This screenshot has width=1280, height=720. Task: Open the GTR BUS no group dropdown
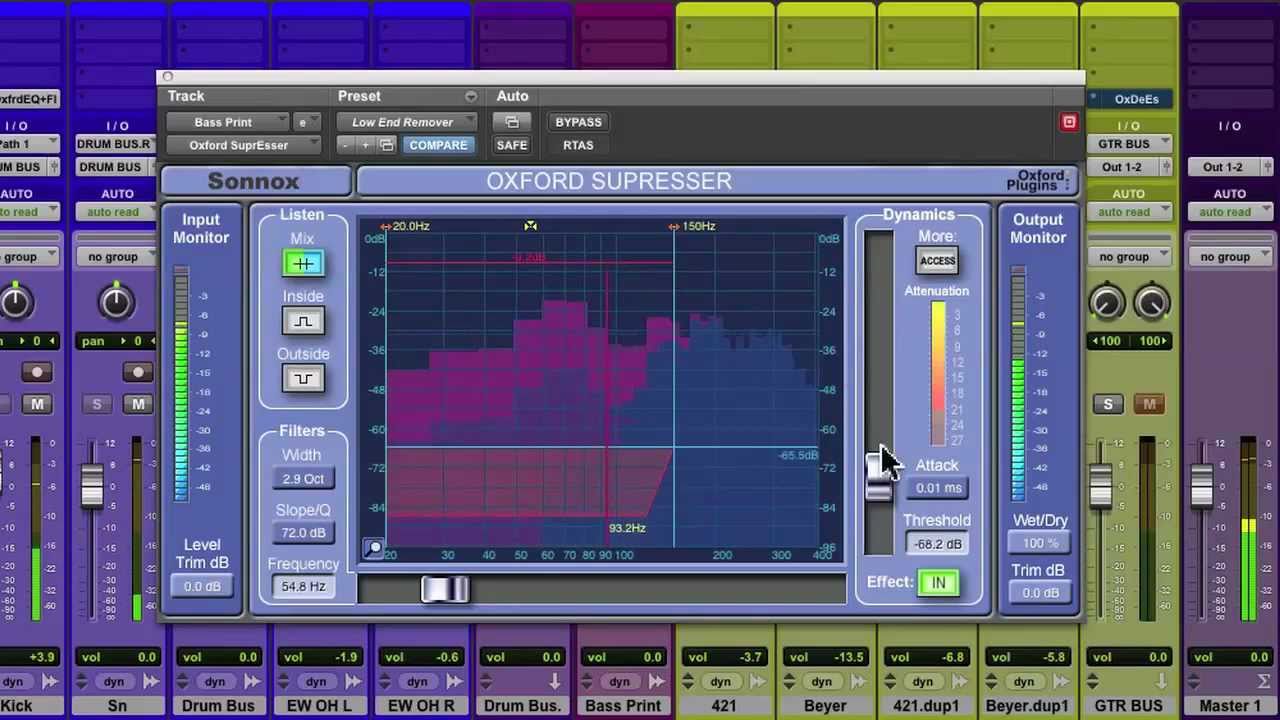pyautogui.click(x=1130, y=257)
